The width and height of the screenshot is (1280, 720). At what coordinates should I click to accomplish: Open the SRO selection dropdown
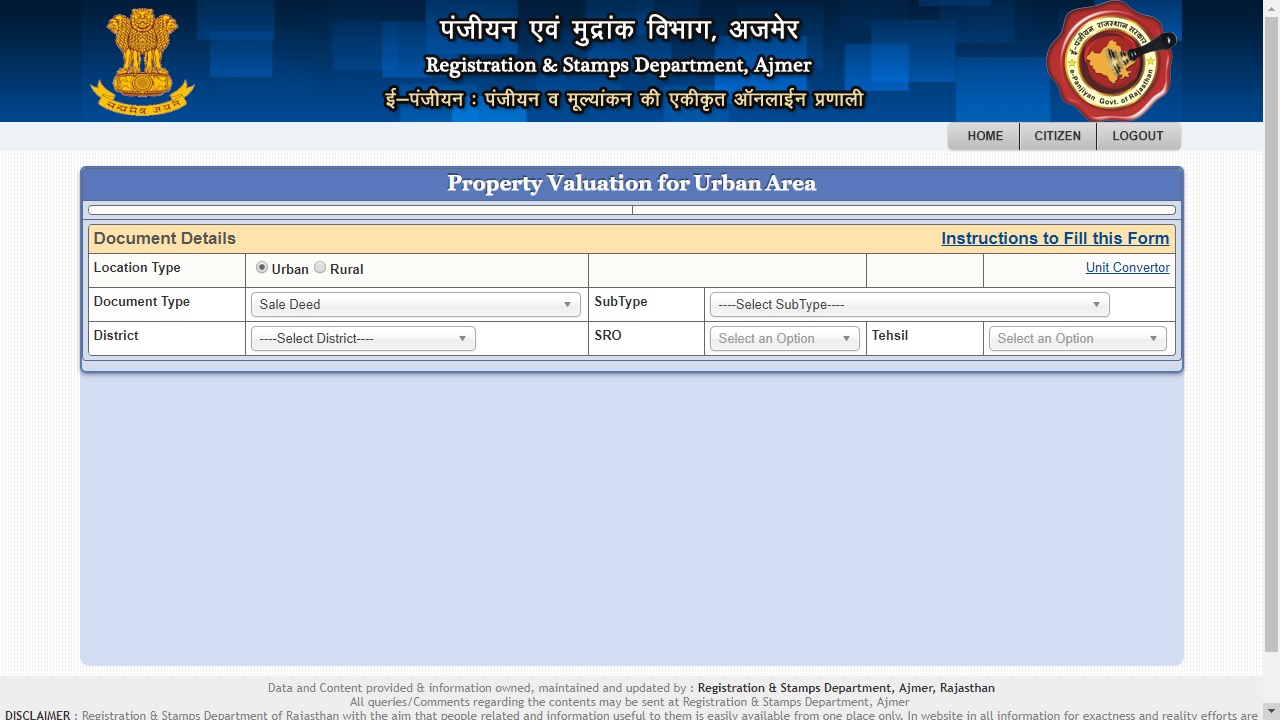tap(784, 338)
